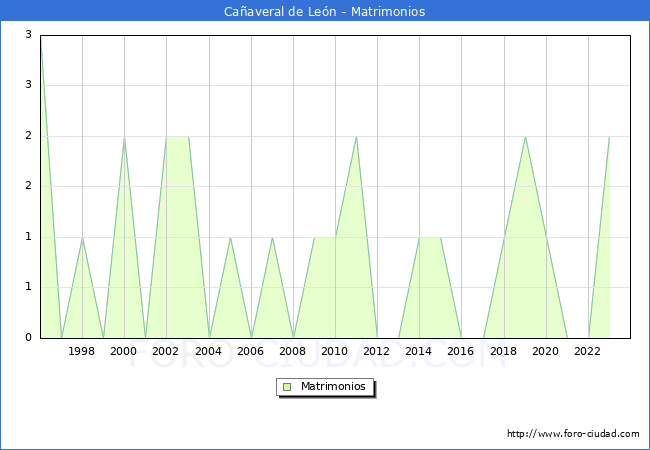Select the 1998 x-axis label
The width and height of the screenshot is (650, 450).
coord(82,351)
